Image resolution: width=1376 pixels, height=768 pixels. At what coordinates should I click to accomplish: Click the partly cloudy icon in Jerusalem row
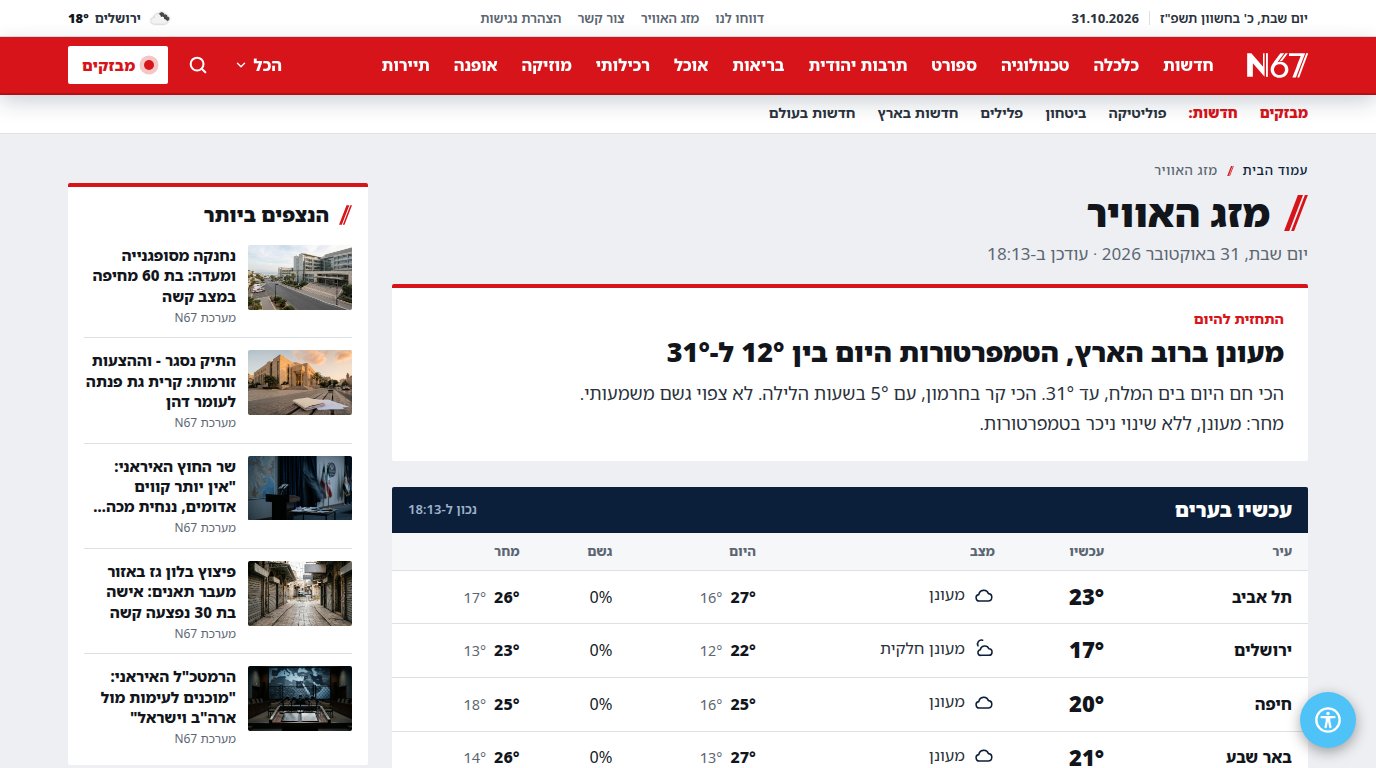point(984,650)
